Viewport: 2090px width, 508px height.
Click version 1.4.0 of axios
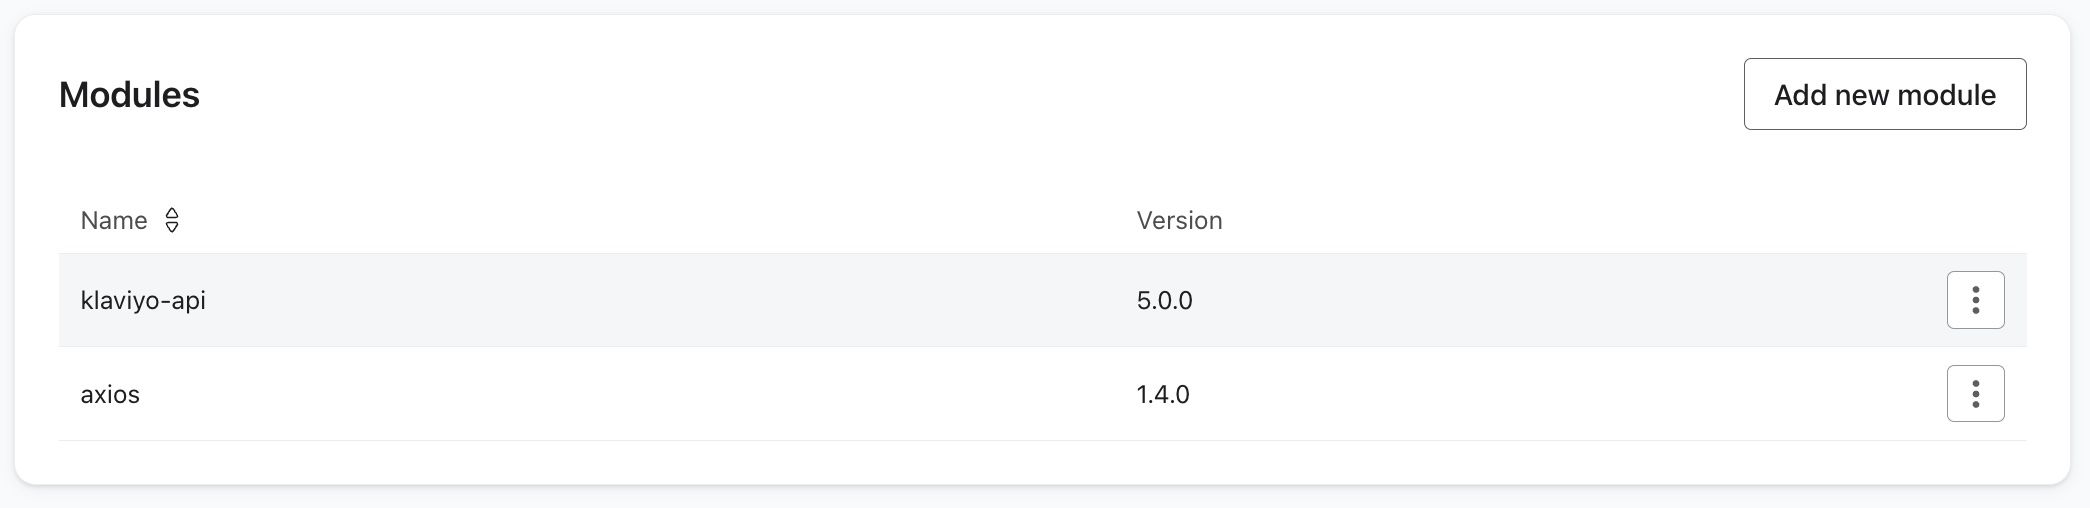[x=1163, y=394]
